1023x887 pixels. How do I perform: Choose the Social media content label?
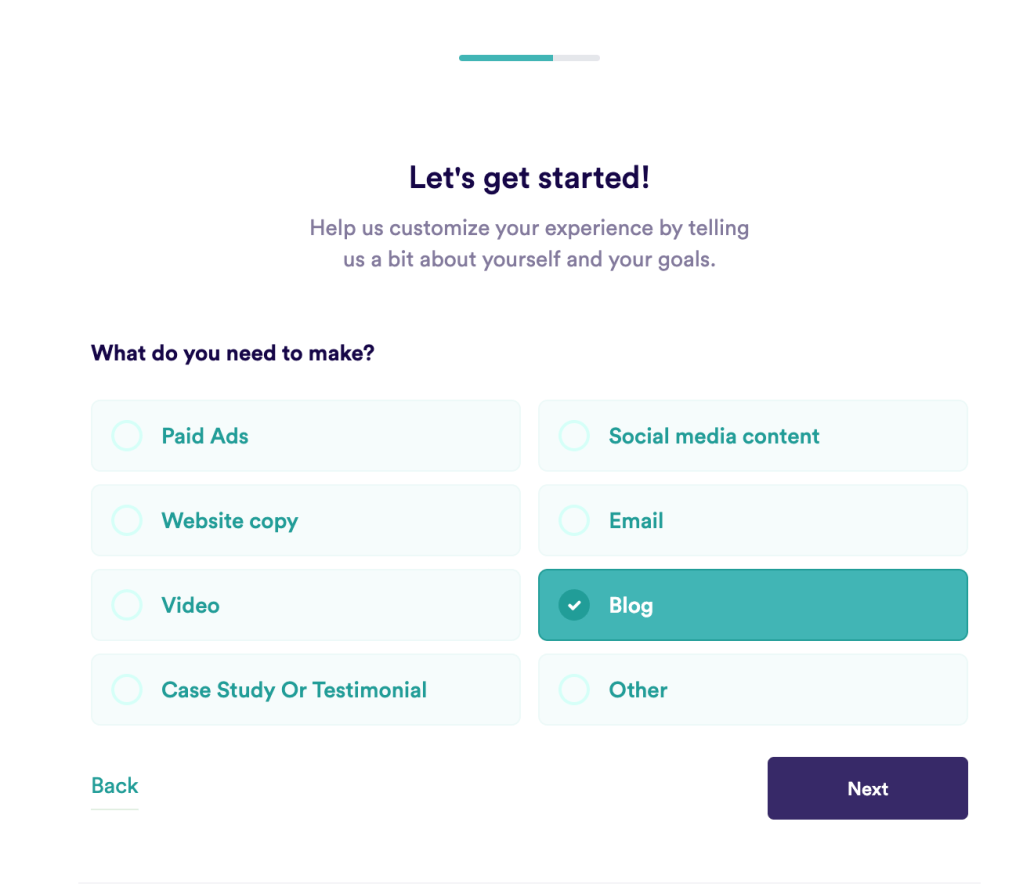click(714, 436)
